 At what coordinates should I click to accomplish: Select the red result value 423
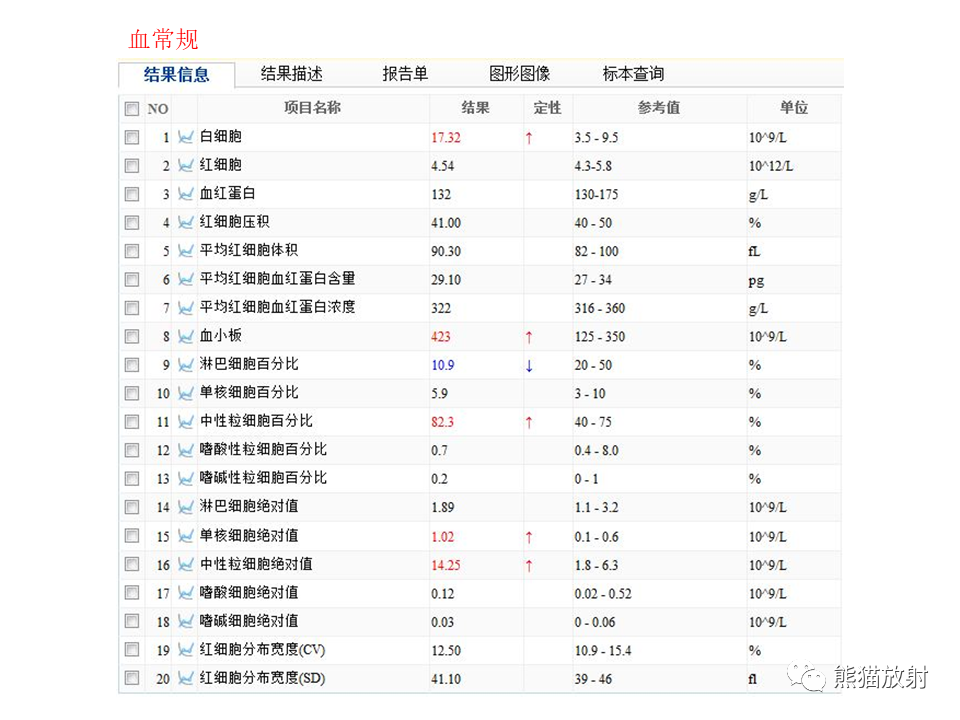click(441, 337)
